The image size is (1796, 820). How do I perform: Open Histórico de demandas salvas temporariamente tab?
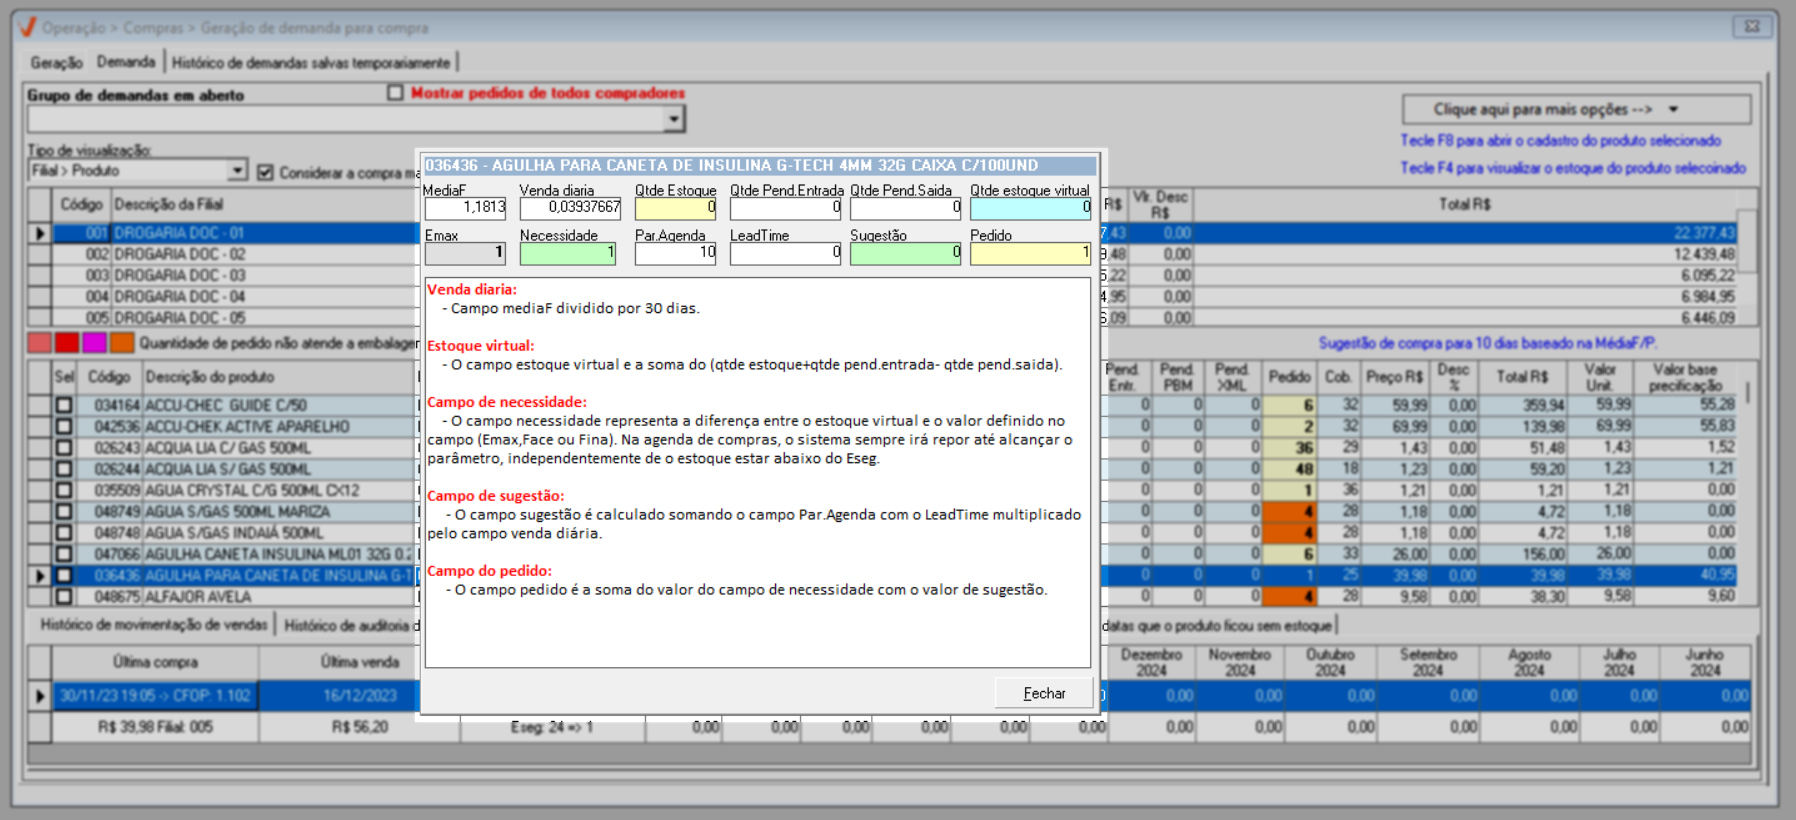[x=311, y=62]
